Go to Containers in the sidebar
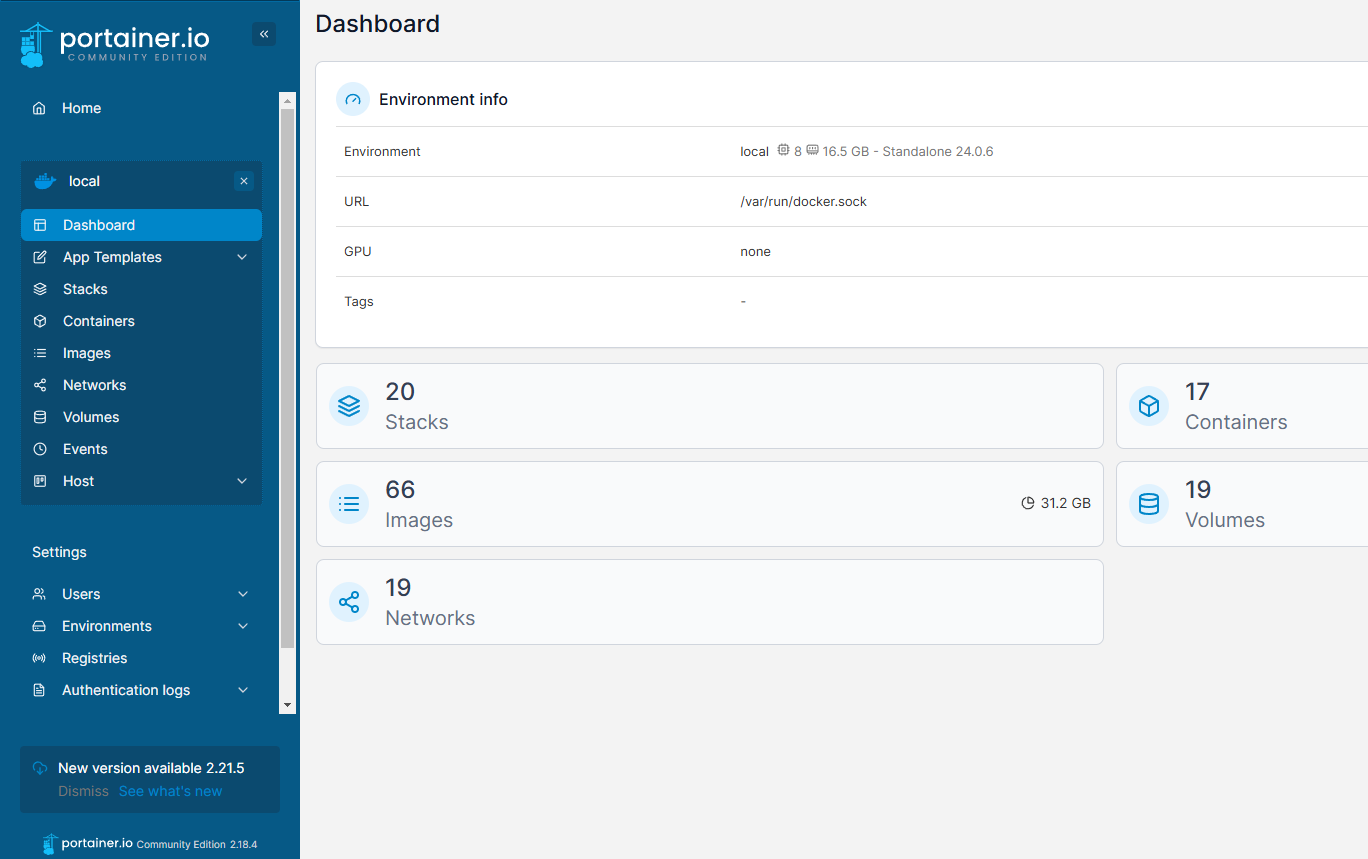 (x=141, y=321)
